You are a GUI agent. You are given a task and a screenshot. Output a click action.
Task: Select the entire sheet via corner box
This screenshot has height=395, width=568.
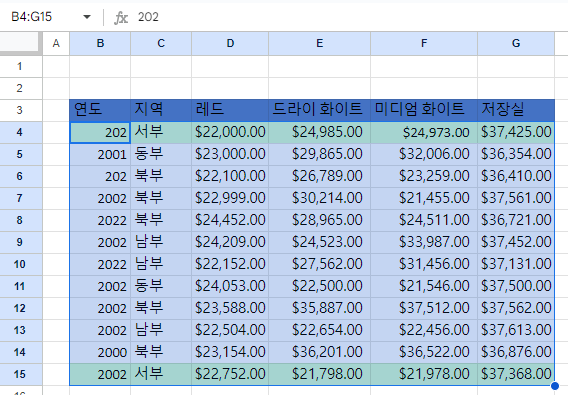pos(21,44)
